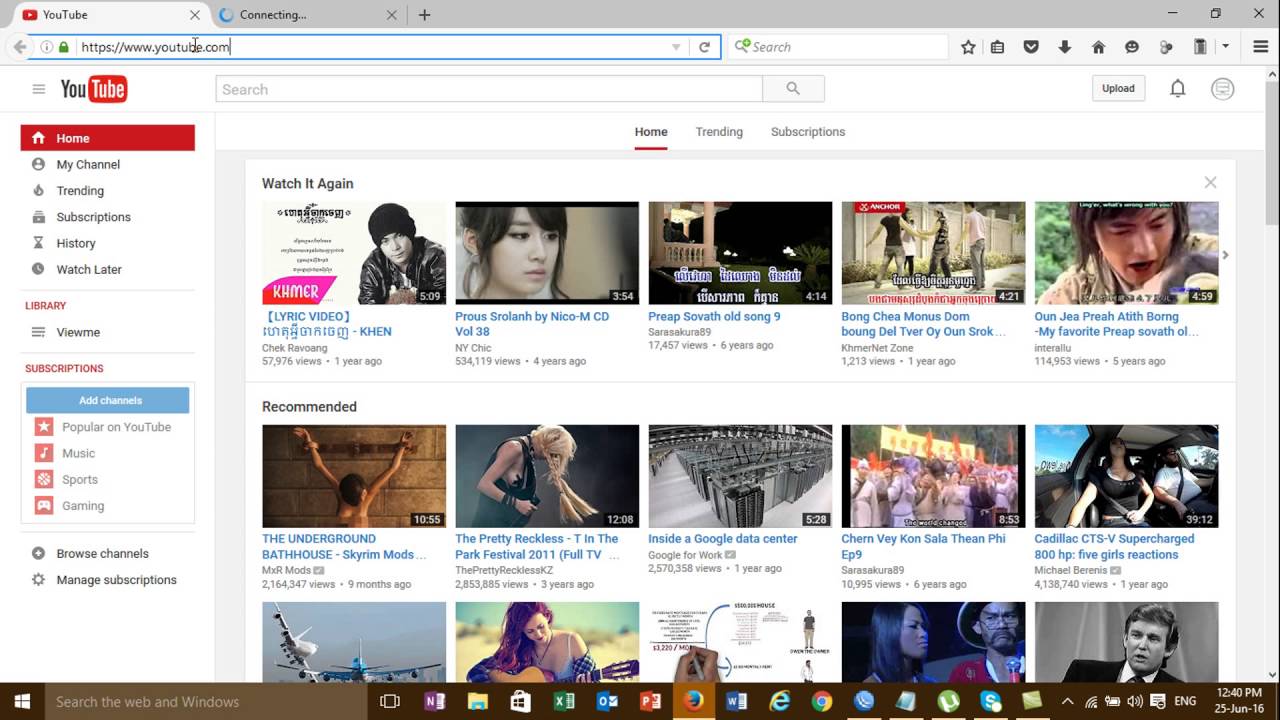The height and width of the screenshot is (720, 1280).
Task: Switch ENG input language indicator
Action: 1185,701
